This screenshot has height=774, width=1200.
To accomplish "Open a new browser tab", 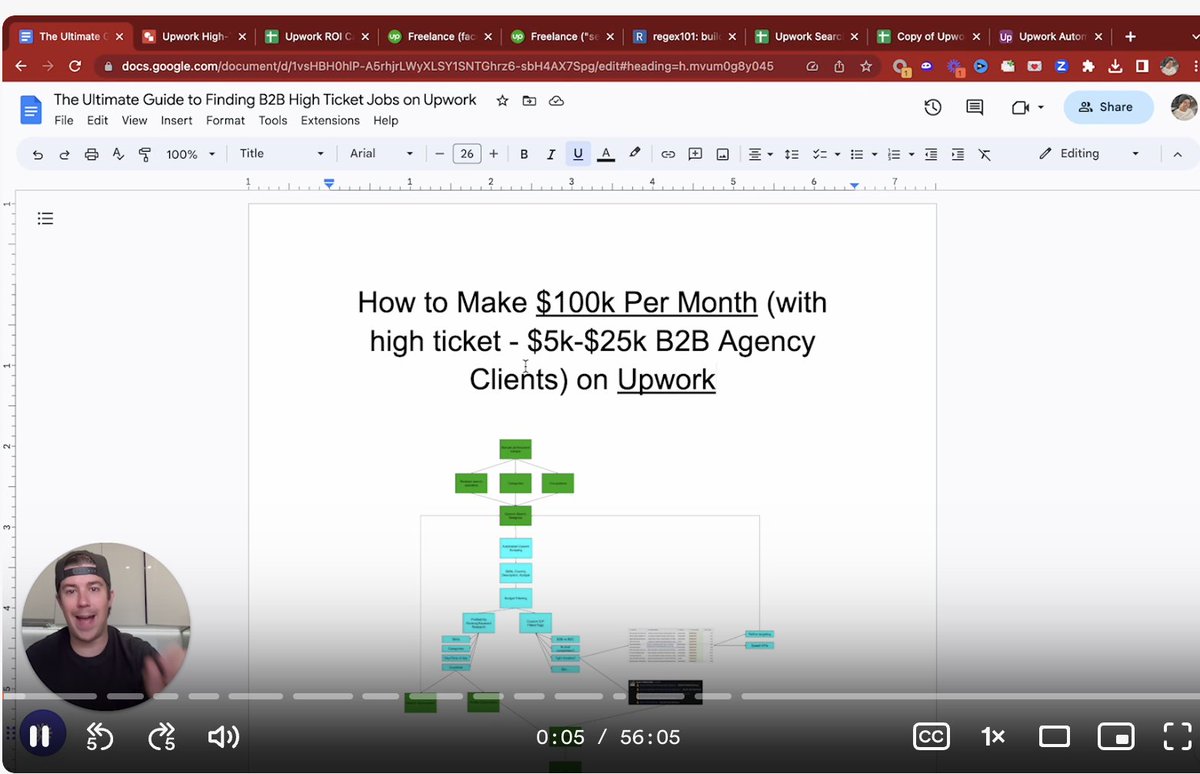I will 1130,36.
